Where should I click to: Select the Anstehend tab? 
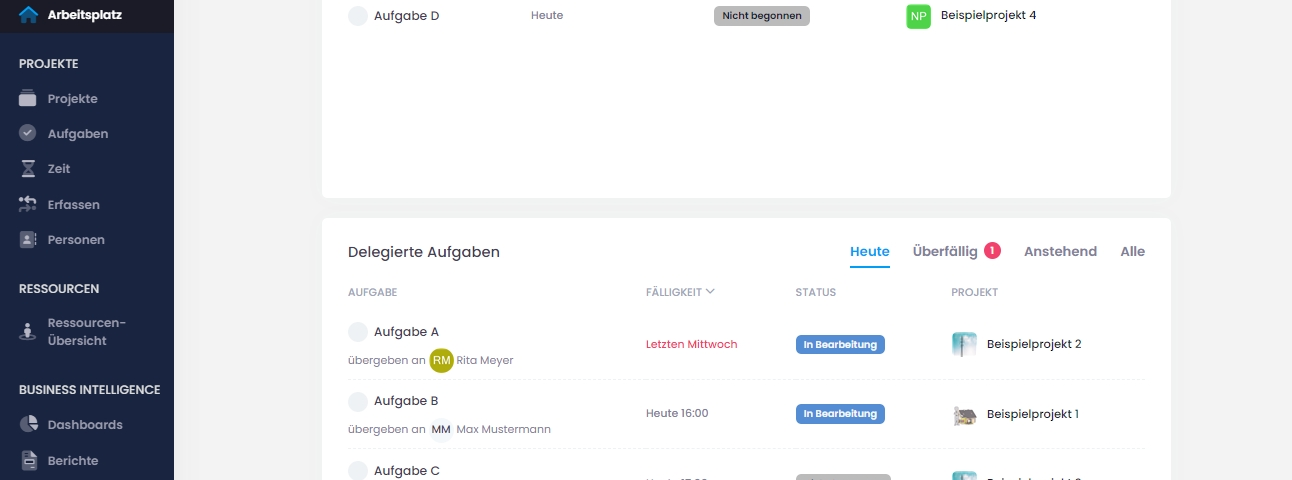pyautogui.click(x=1060, y=251)
